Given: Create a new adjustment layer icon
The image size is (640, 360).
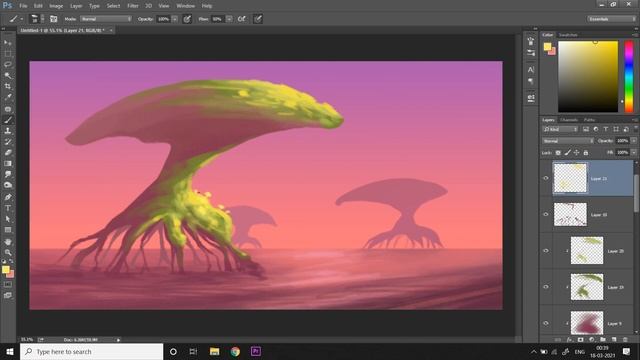Looking at the screenshot, I should [x=591, y=340].
